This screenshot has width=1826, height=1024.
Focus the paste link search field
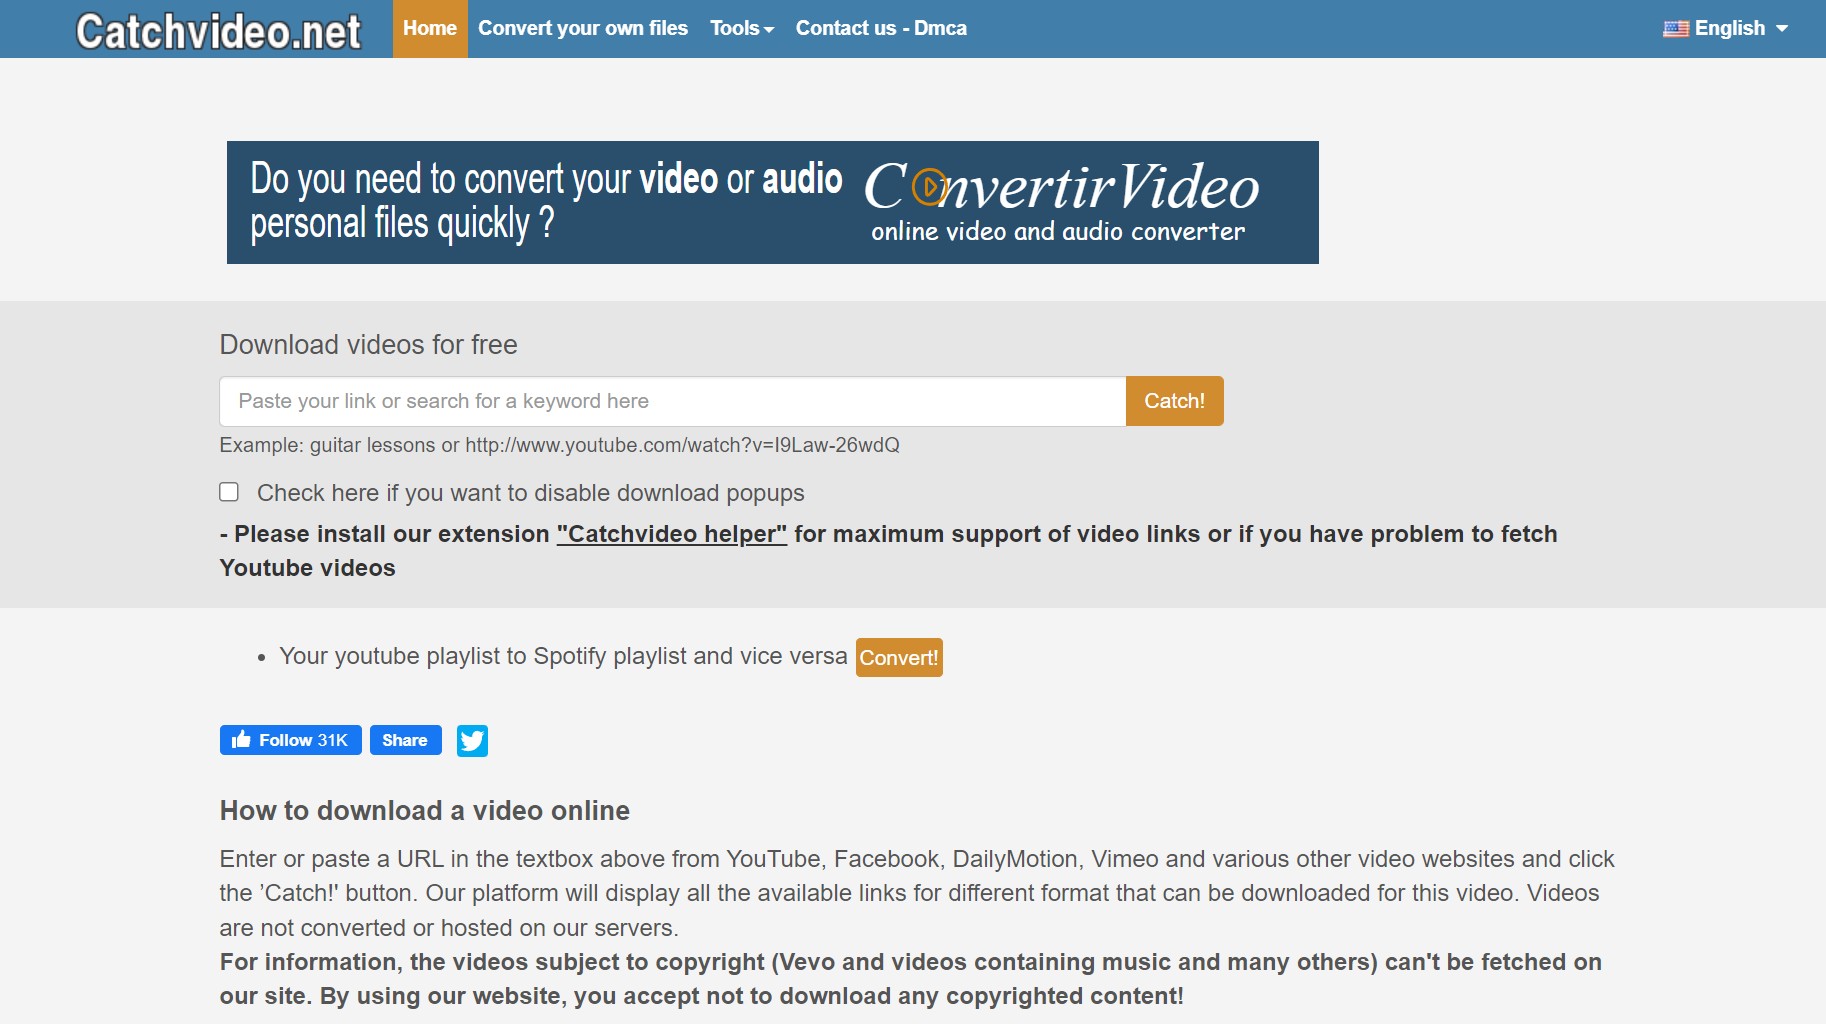coord(672,401)
